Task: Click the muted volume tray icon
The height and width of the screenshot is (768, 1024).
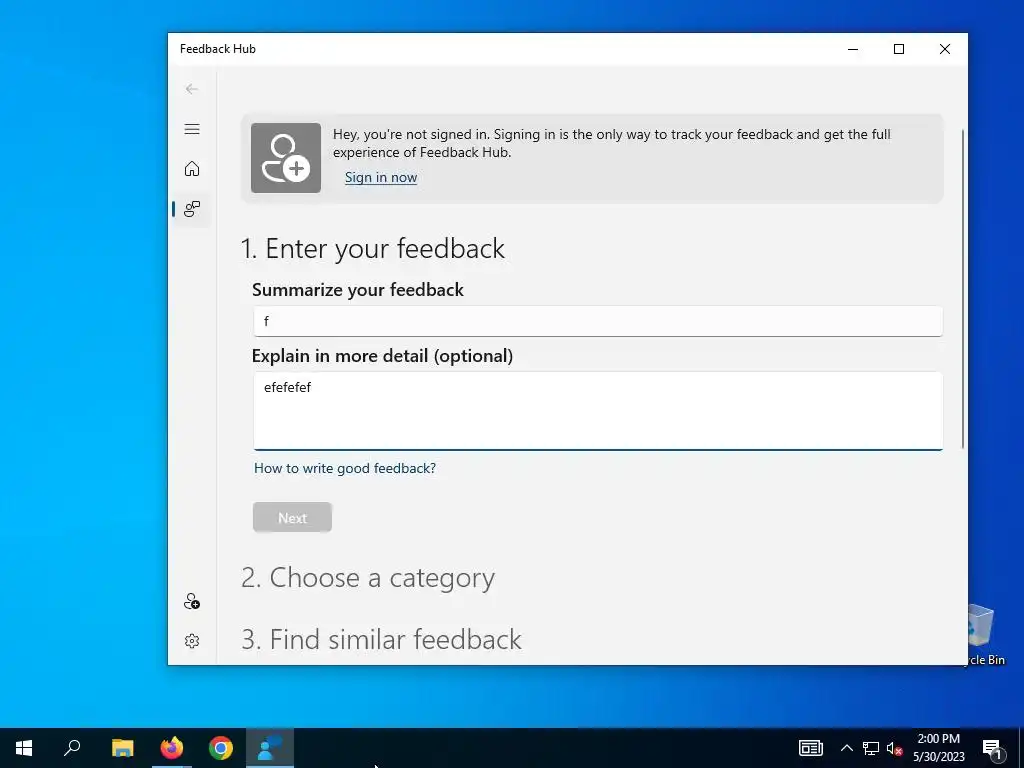Action: [x=895, y=748]
